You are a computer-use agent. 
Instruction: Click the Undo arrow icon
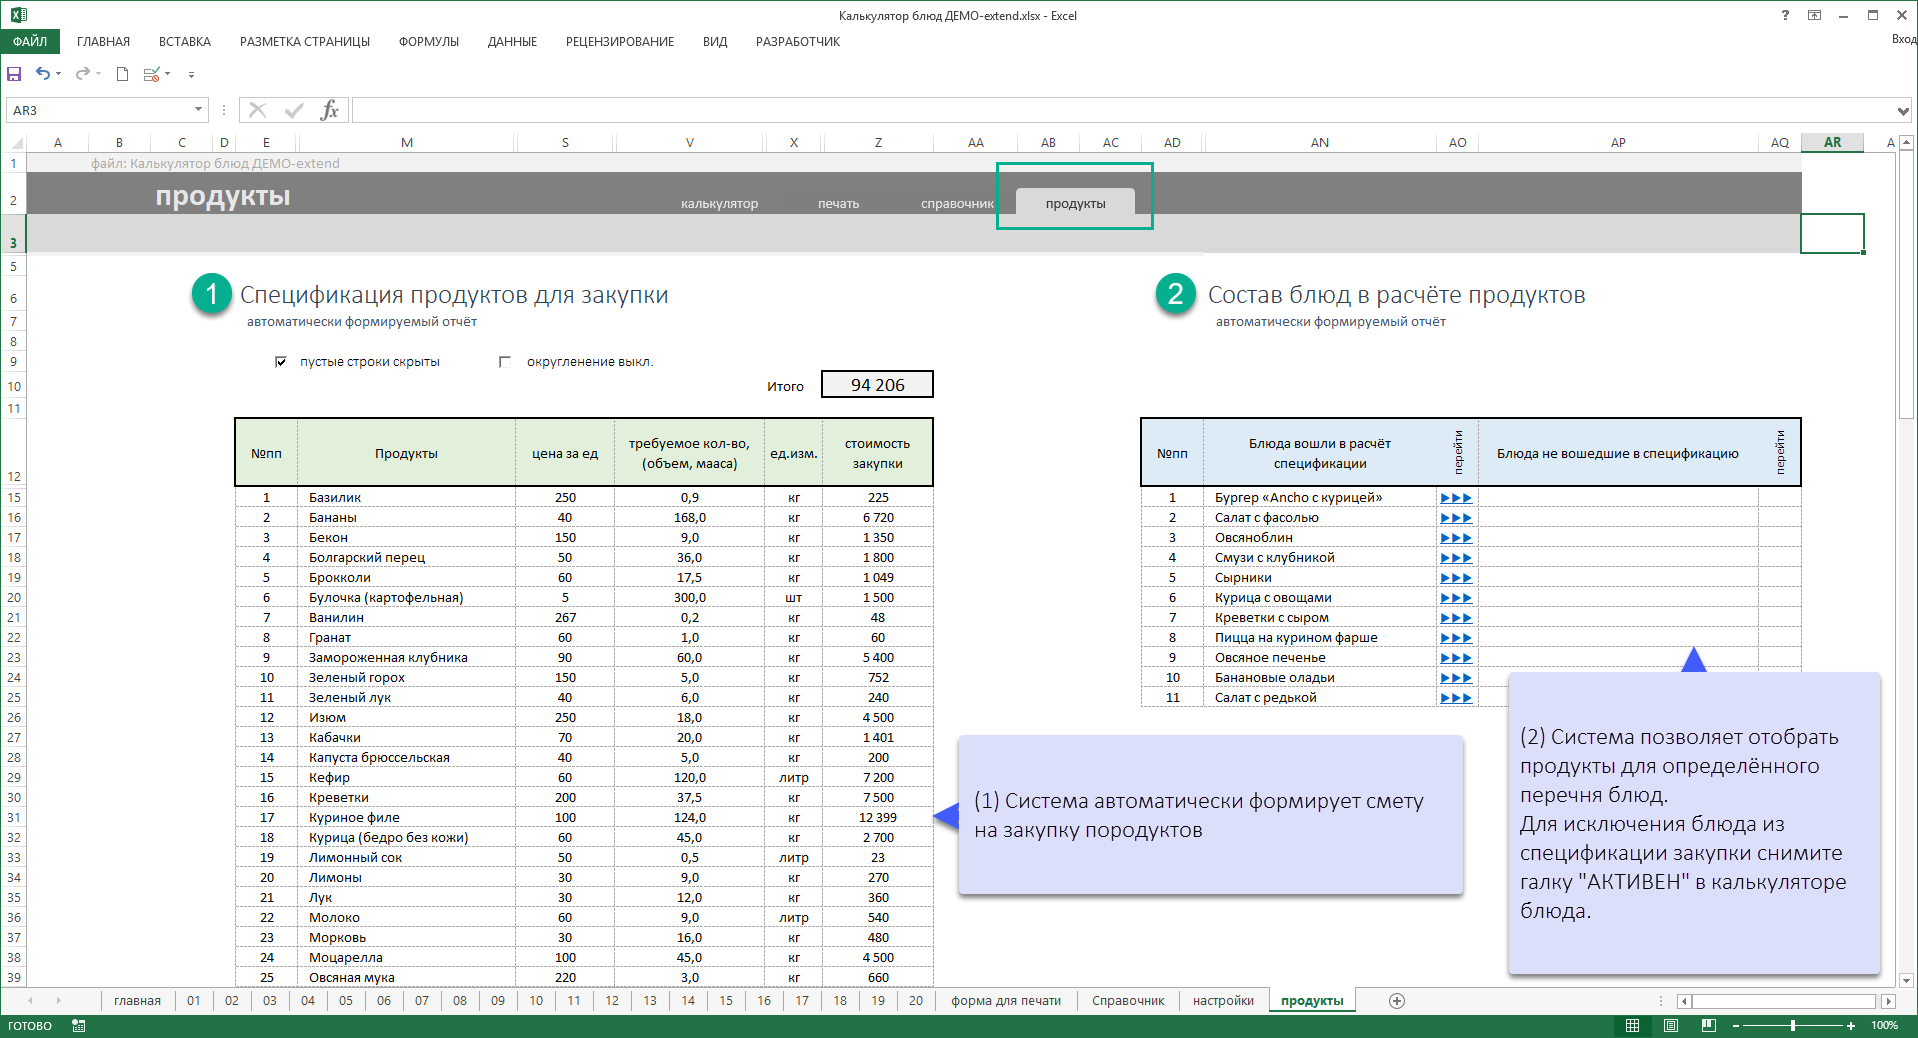coord(42,73)
